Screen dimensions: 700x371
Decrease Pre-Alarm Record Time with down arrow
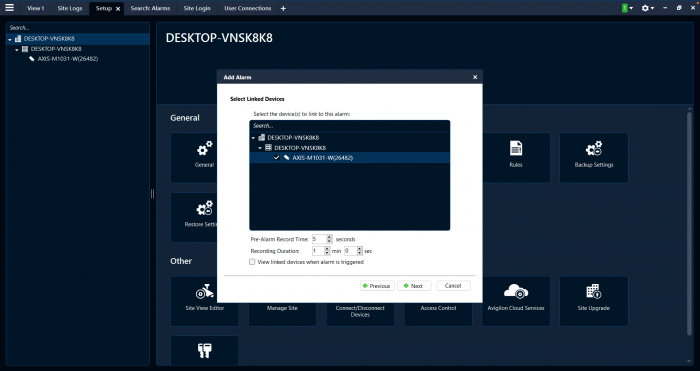click(x=329, y=242)
